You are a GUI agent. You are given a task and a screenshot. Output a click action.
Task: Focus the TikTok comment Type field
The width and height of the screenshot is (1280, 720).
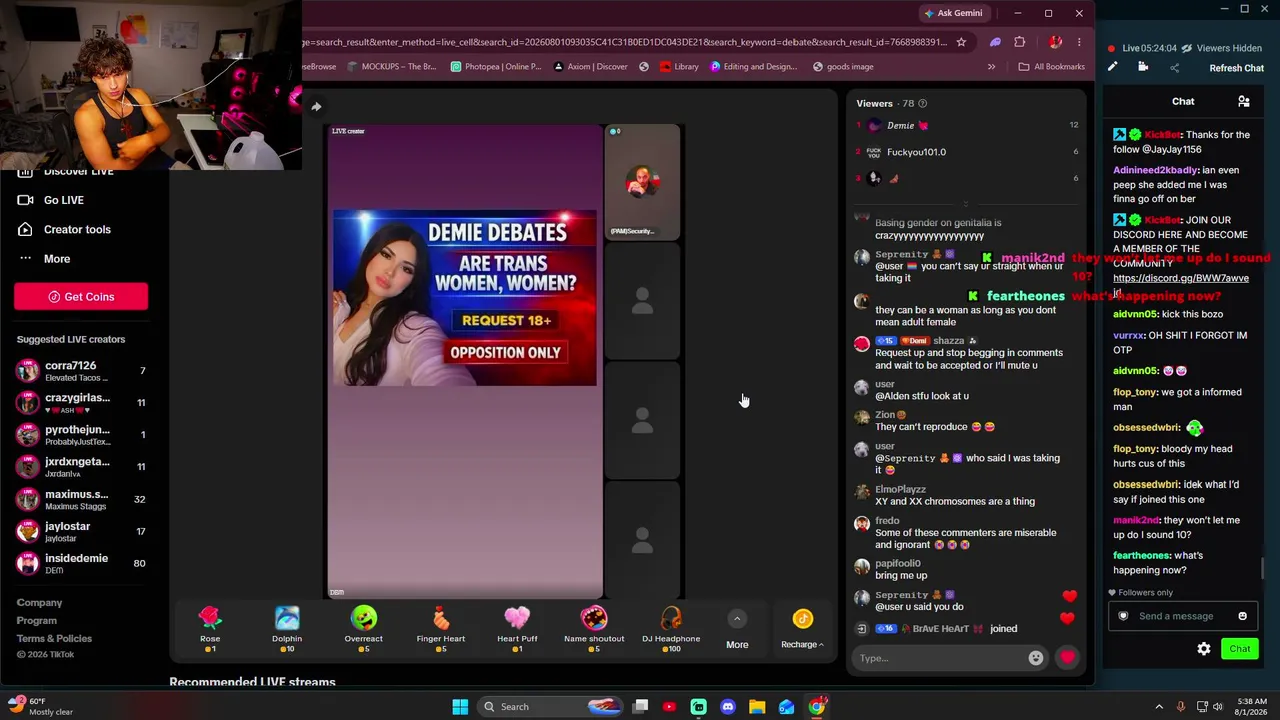(x=940, y=658)
